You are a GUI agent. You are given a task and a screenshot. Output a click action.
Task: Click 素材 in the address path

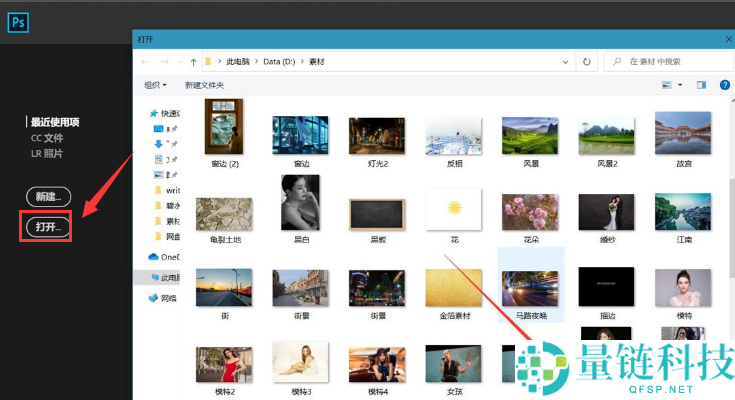pos(316,62)
